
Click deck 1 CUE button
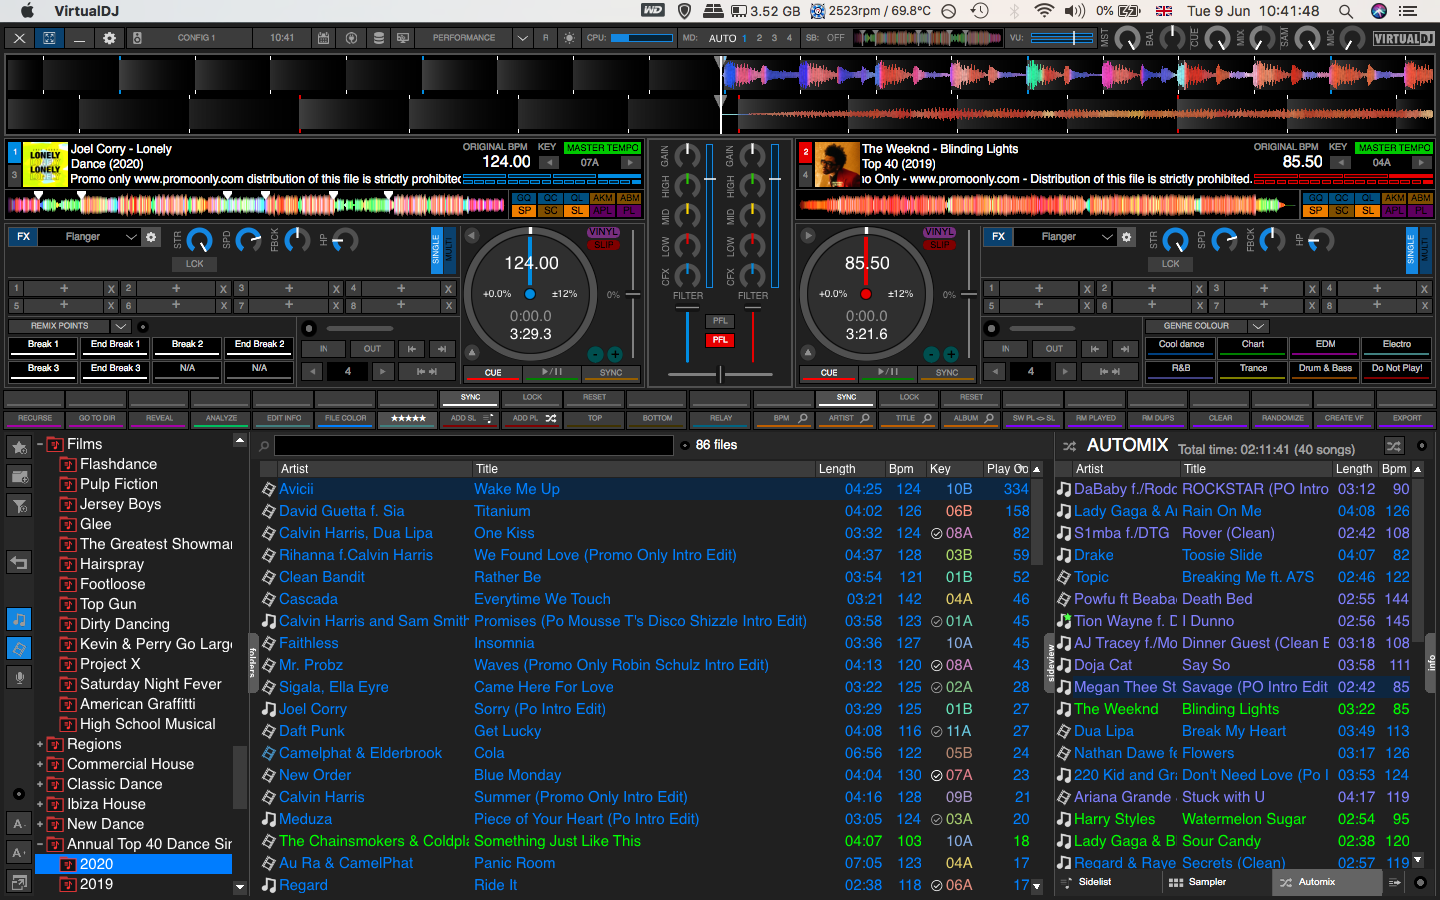tap(493, 373)
